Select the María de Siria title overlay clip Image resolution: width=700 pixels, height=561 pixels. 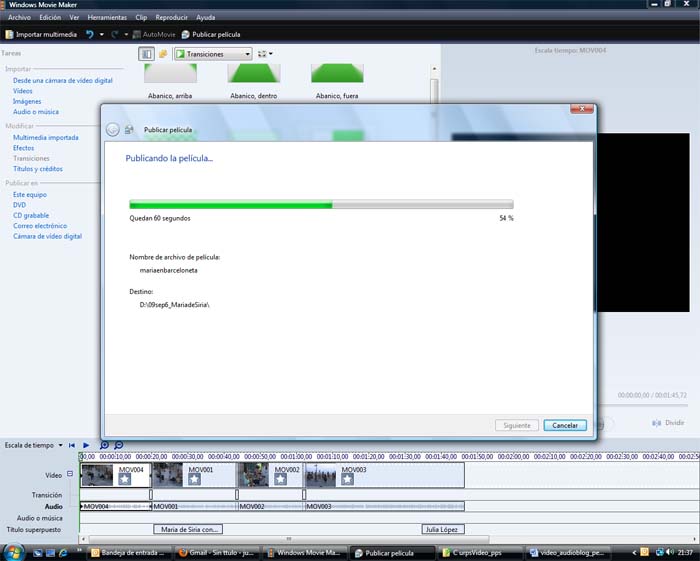[188, 529]
